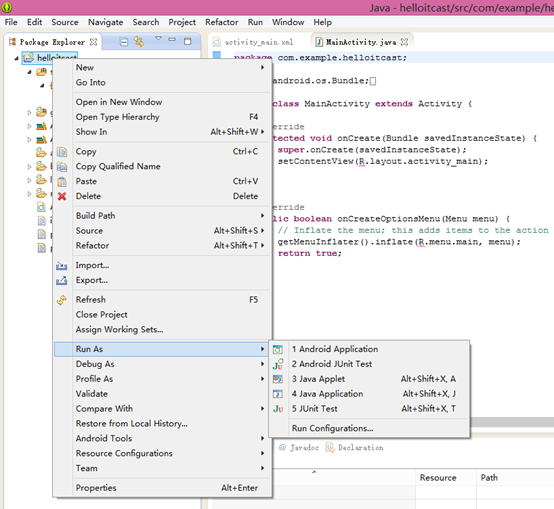Switch to the Declaration view tab

click(354, 448)
